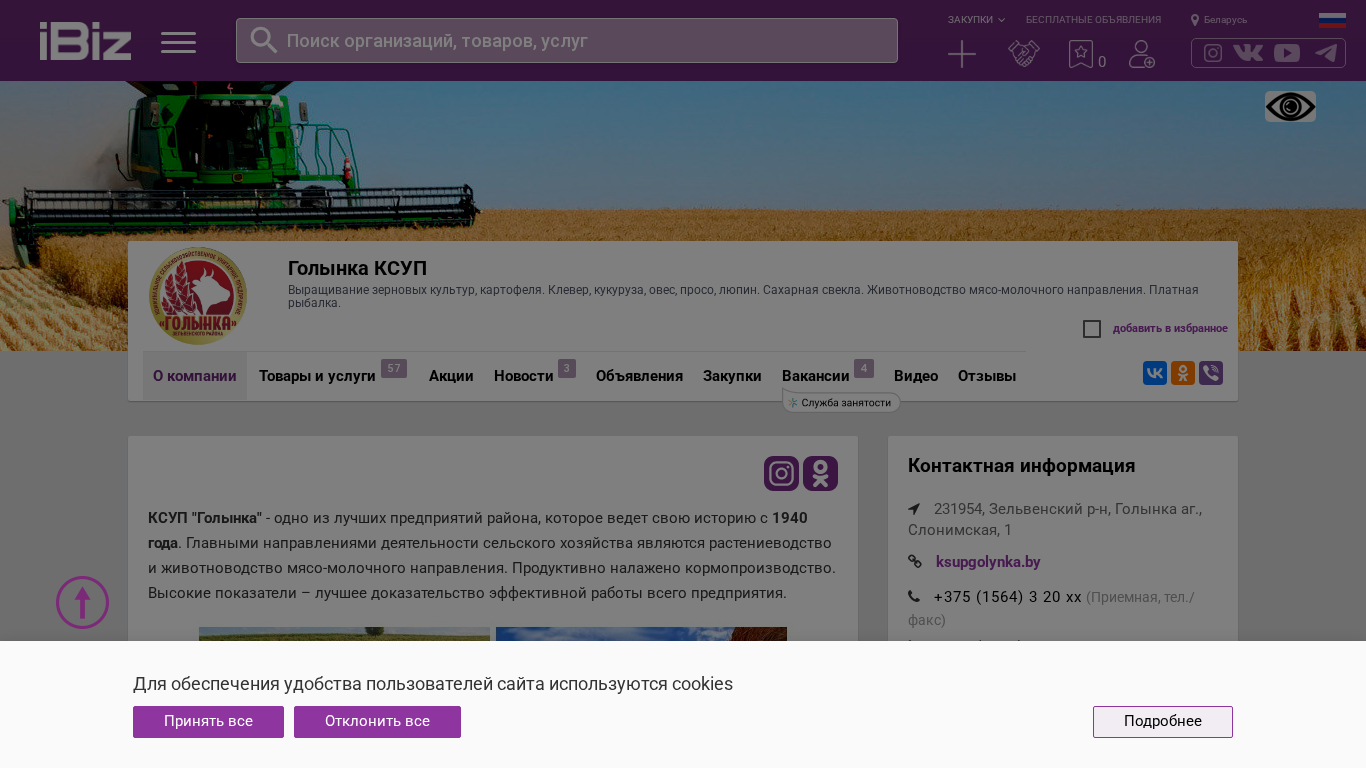The width and height of the screenshot is (1366, 768).
Task: Toggle accessibility eye view mode
Action: click(x=1290, y=106)
